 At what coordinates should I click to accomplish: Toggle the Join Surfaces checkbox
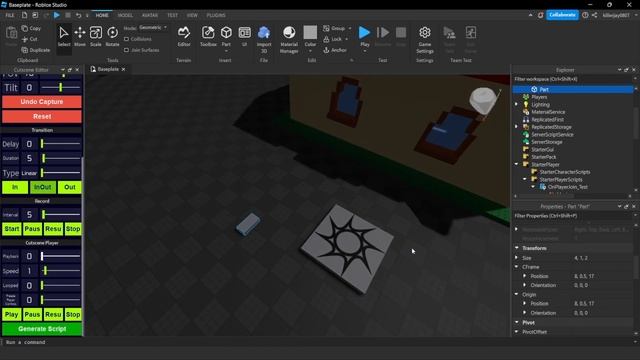(127, 50)
